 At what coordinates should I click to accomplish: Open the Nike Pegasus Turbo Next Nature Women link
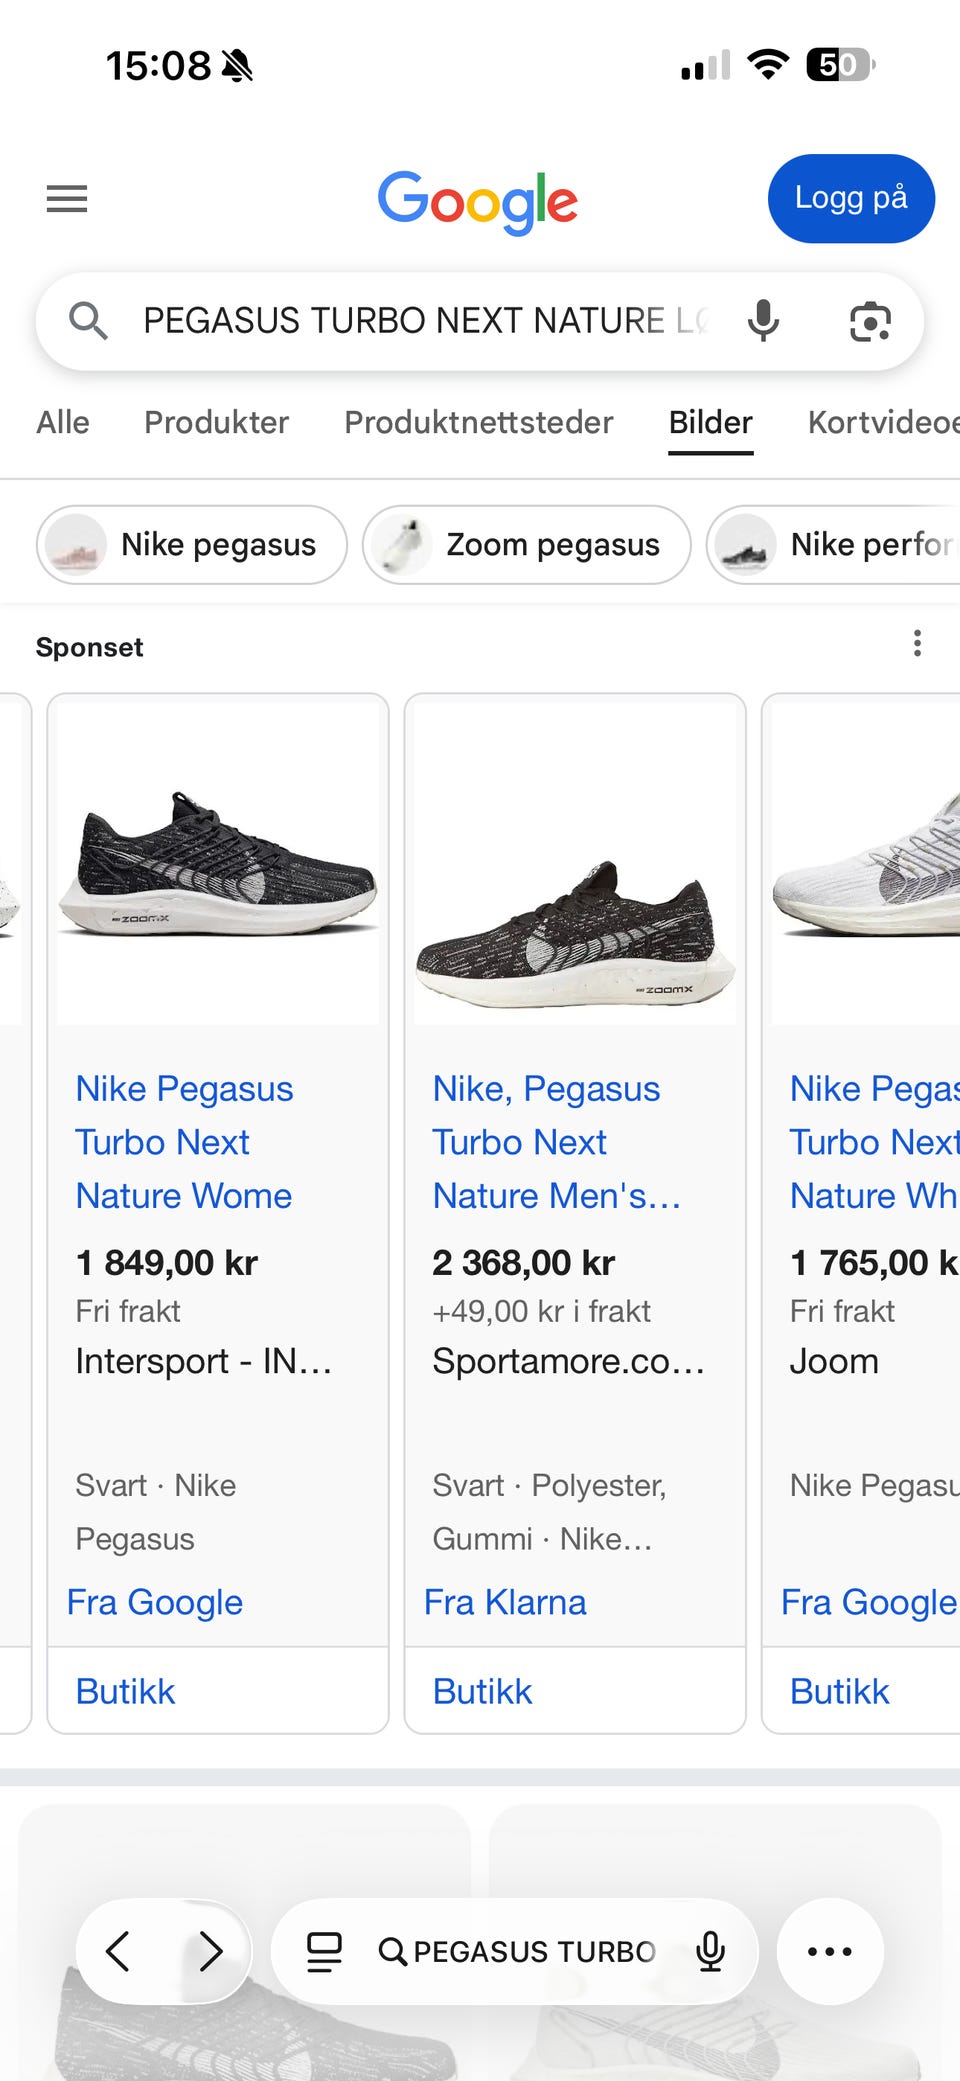pos(185,1142)
